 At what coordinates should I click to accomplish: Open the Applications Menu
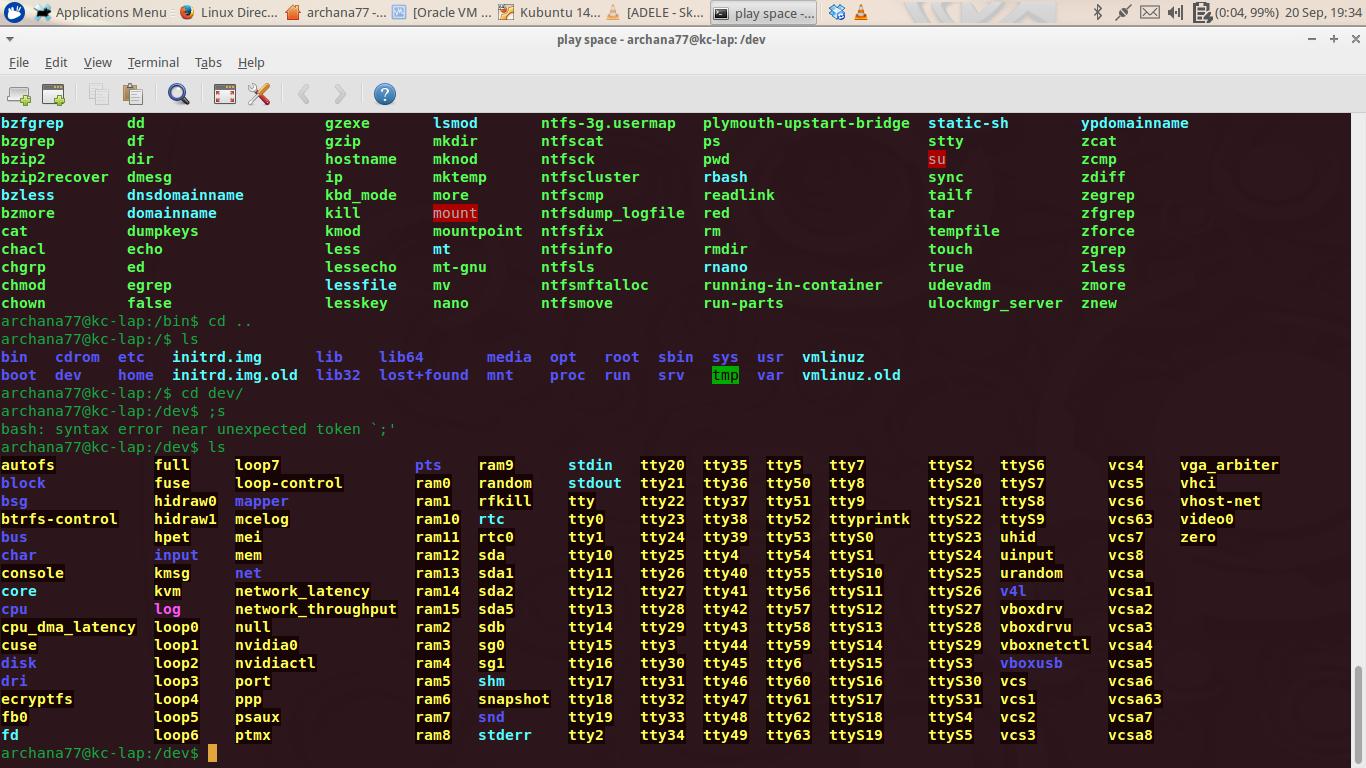[100, 13]
